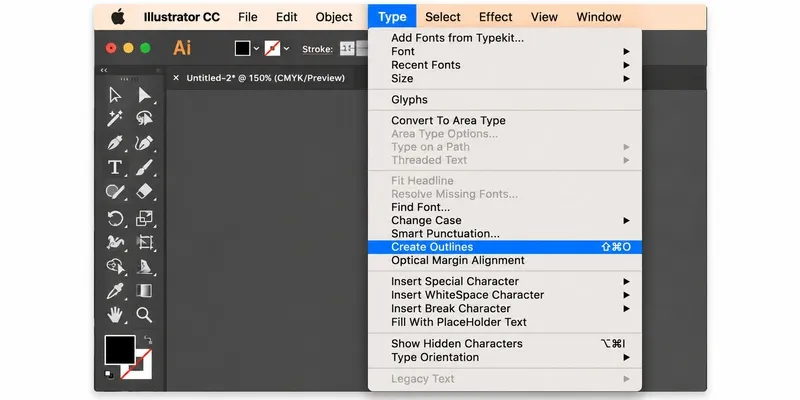
Task: Select the Scale tool
Action: 144,219
